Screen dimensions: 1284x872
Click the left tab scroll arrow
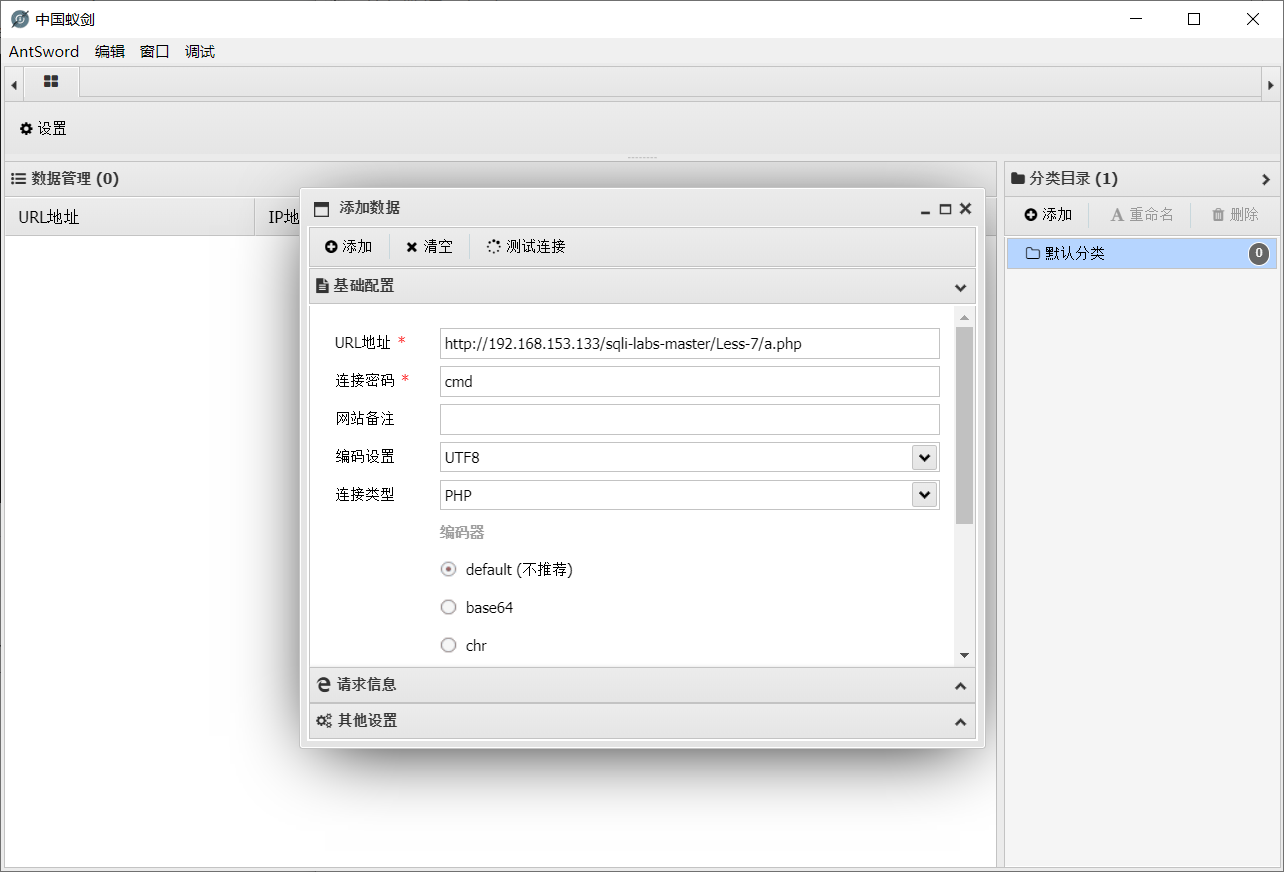coord(14,85)
